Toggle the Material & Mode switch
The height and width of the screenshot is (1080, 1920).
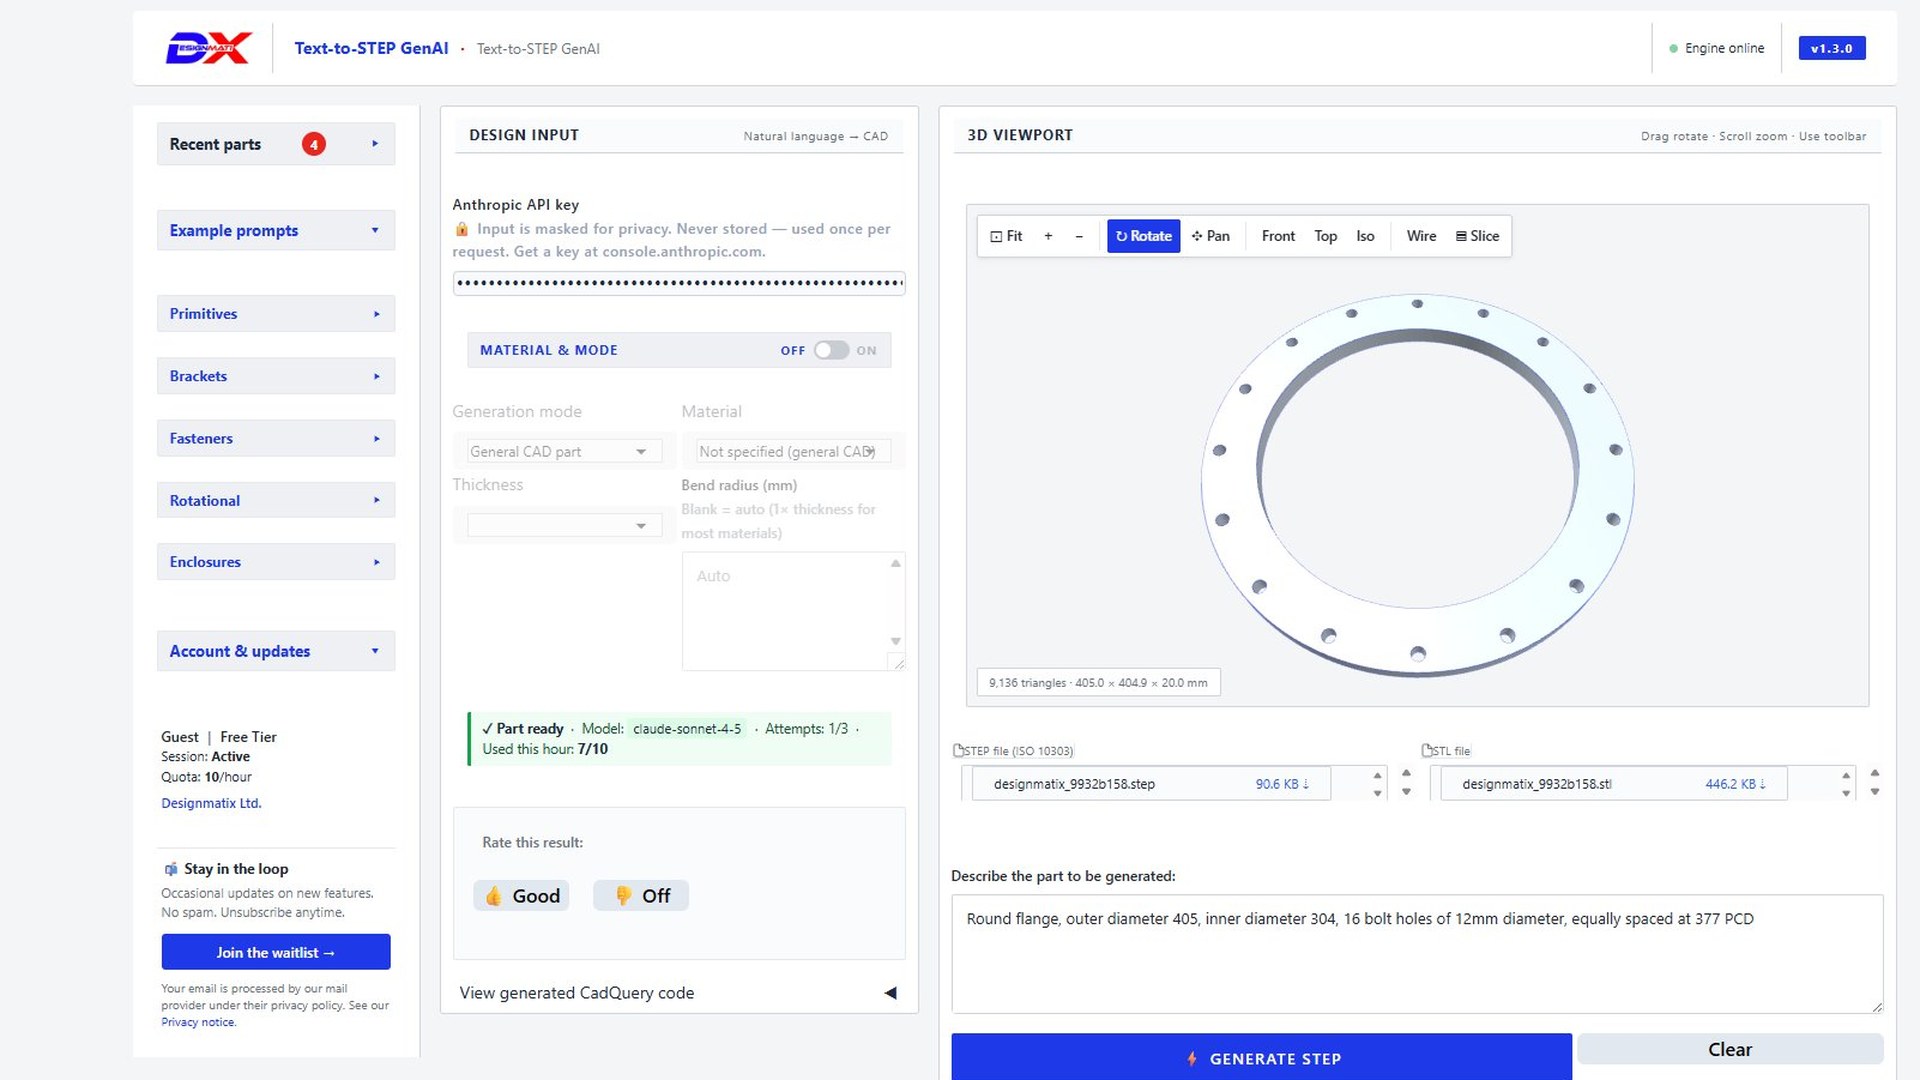[x=830, y=350]
